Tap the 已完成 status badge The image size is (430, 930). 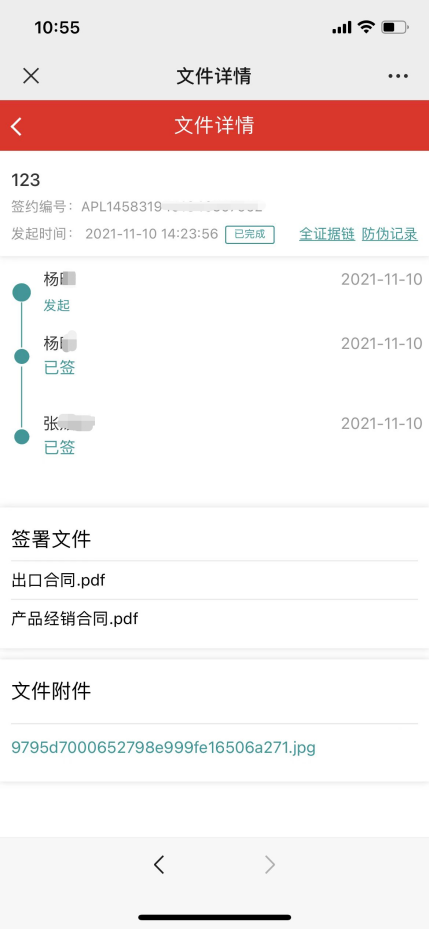tap(250, 234)
